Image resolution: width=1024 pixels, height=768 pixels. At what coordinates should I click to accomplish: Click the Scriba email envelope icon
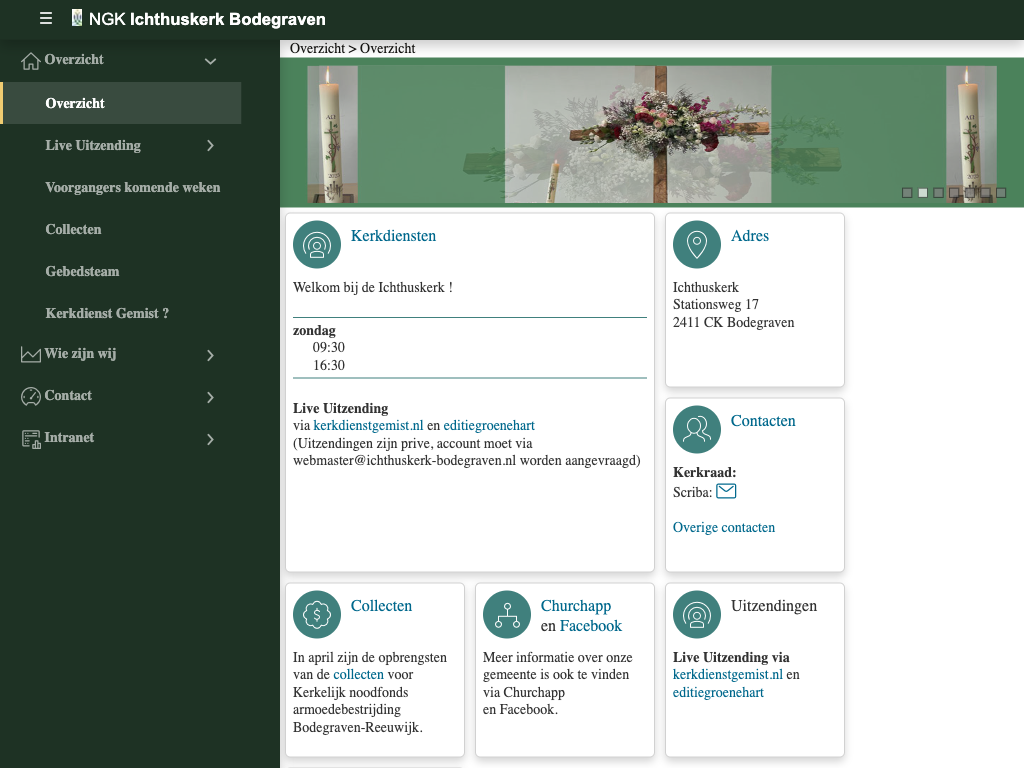point(726,491)
